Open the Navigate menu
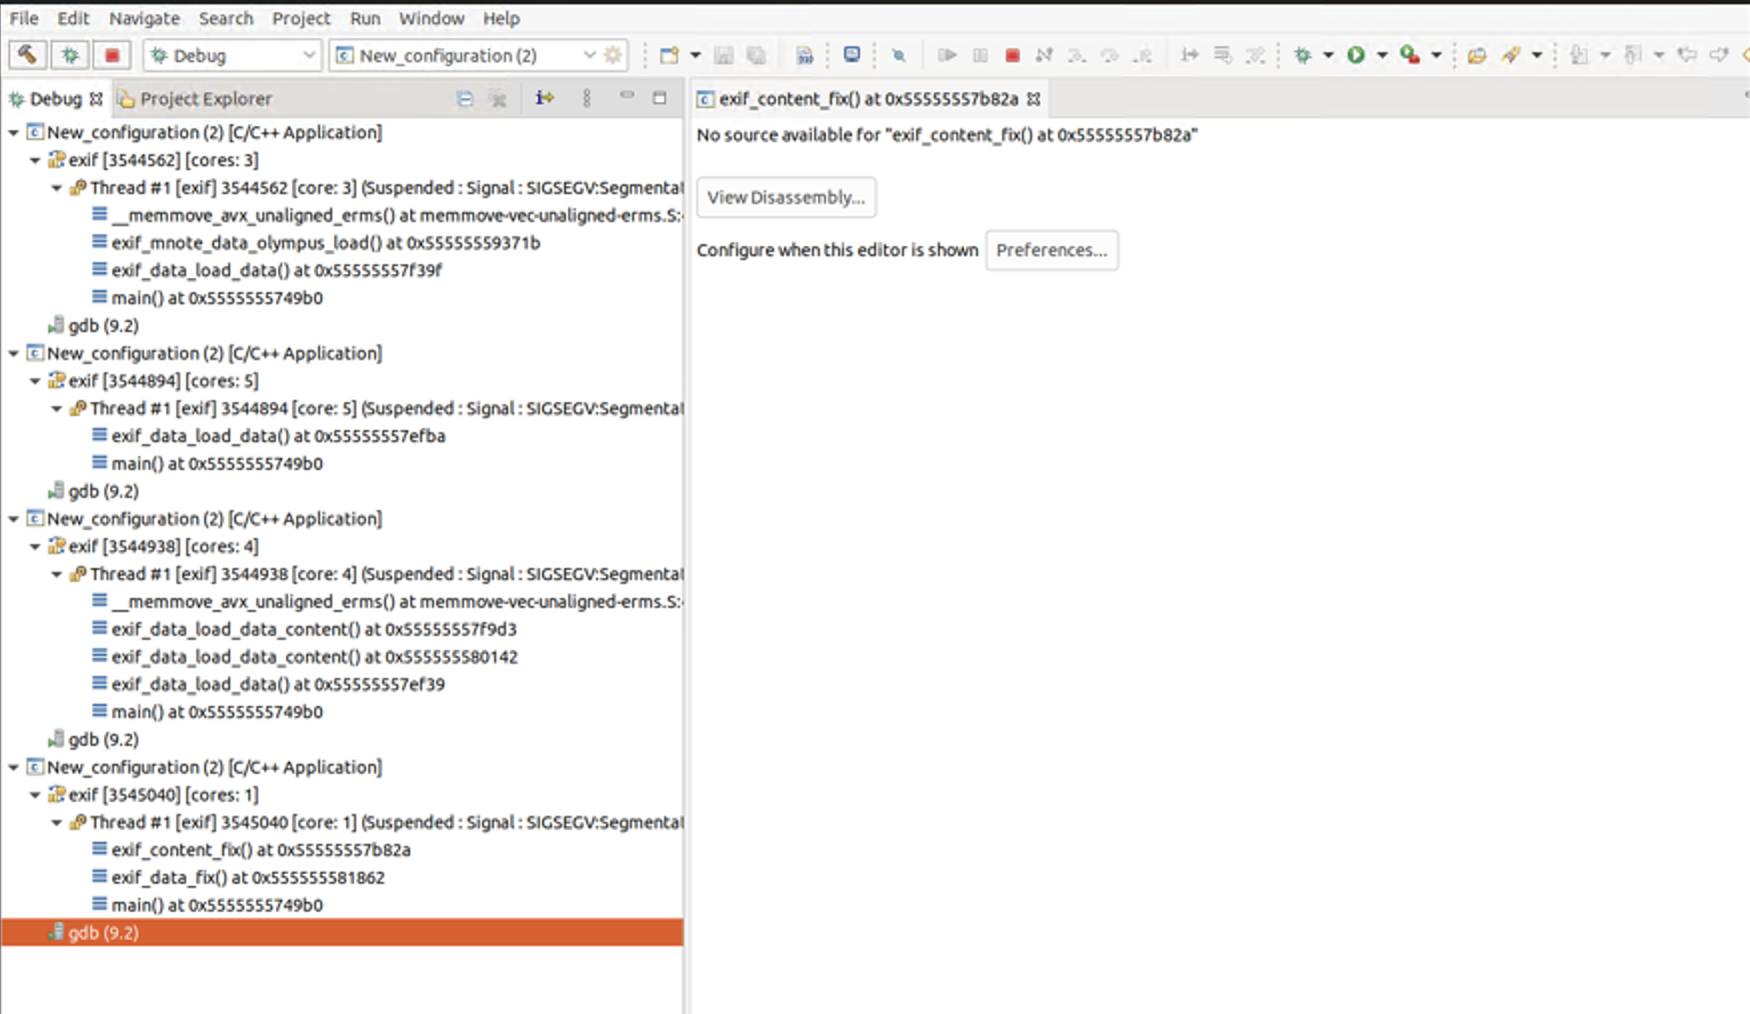 pyautogui.click(x=144, y=18)
